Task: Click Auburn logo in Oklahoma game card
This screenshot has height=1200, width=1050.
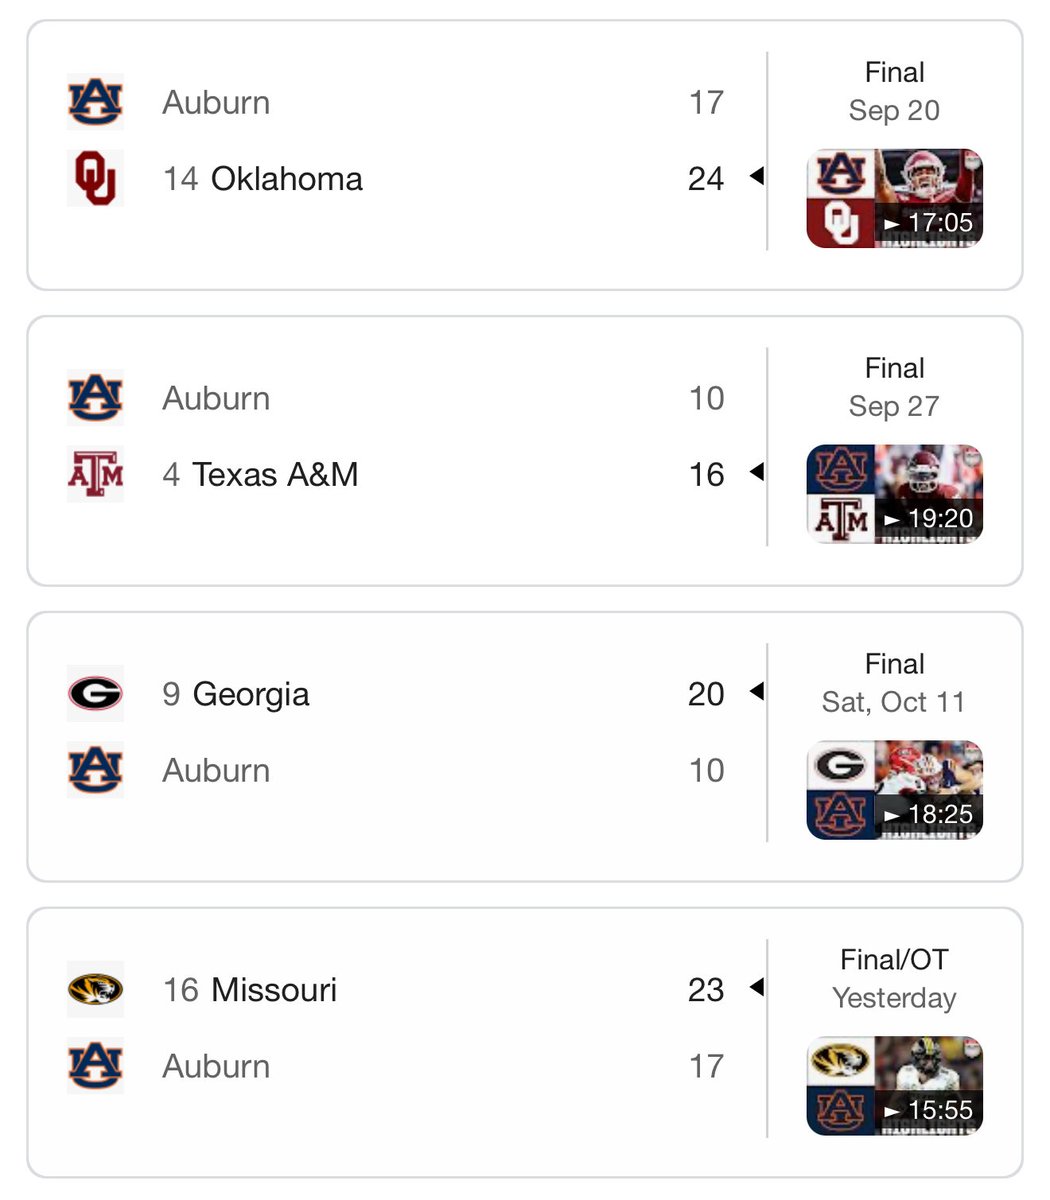Action: click(95, 102)
